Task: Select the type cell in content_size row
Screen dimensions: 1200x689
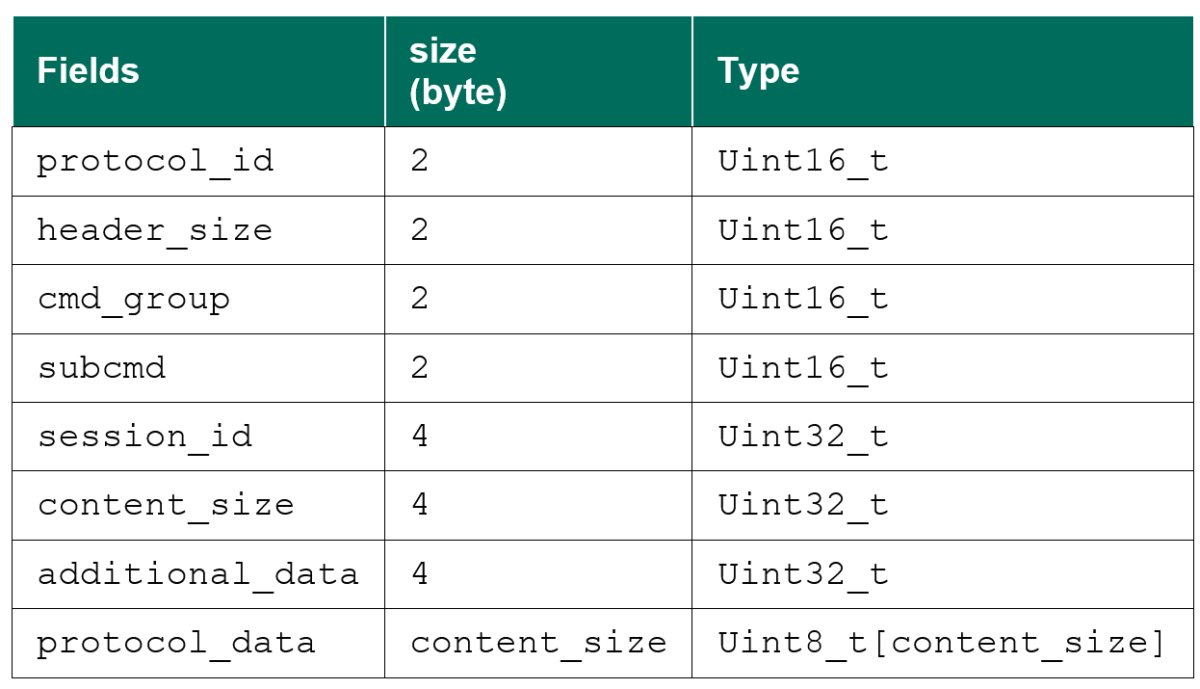Action: 803,505
